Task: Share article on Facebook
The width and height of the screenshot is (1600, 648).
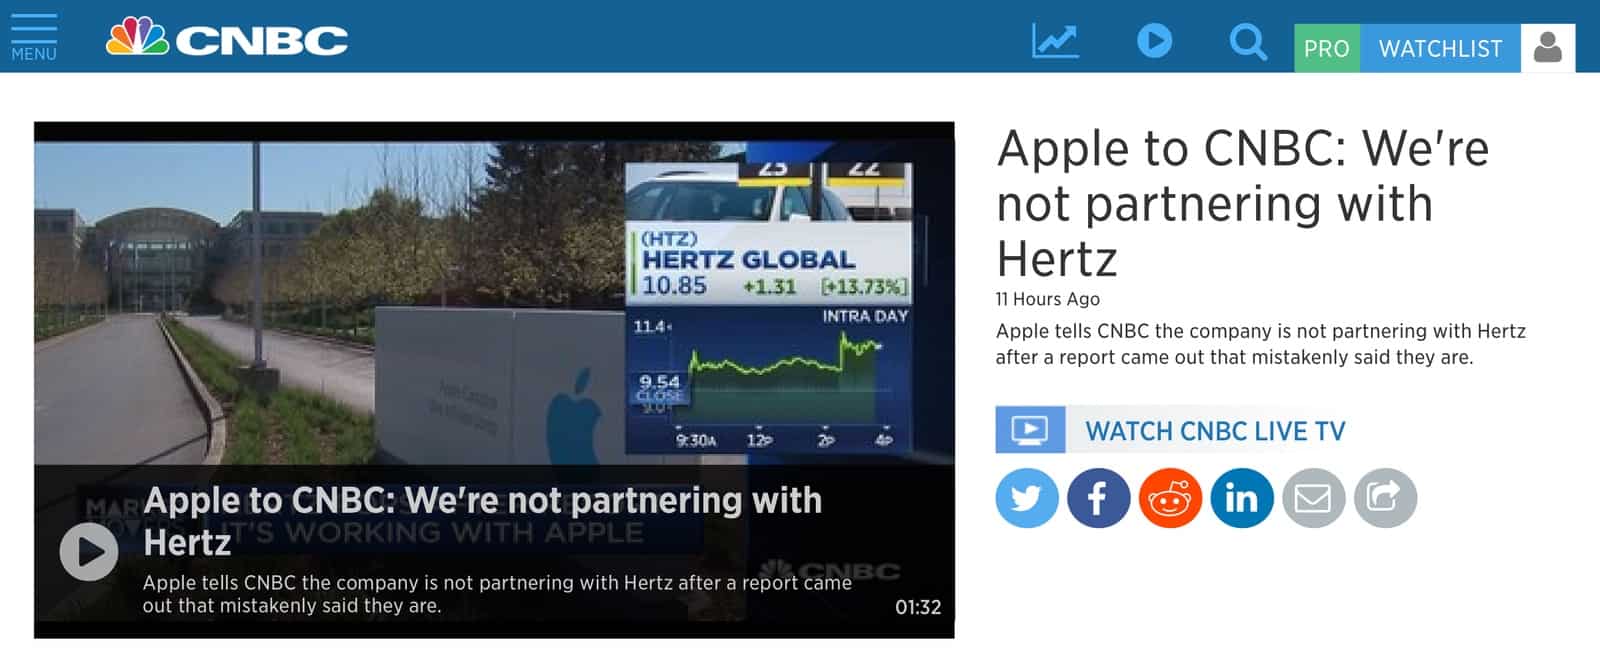Action: pyautogui.click(x=1098, y=498)
